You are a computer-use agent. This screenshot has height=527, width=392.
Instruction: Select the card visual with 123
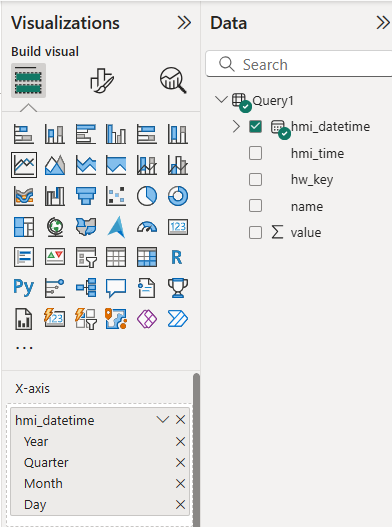[x=178, y=227]
